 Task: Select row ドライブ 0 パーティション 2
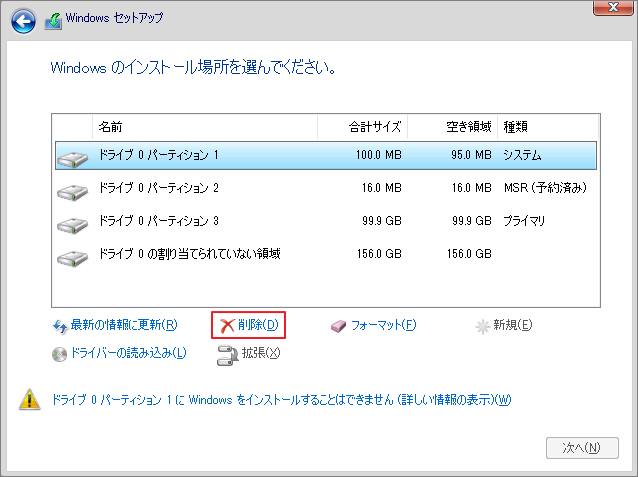326,188
